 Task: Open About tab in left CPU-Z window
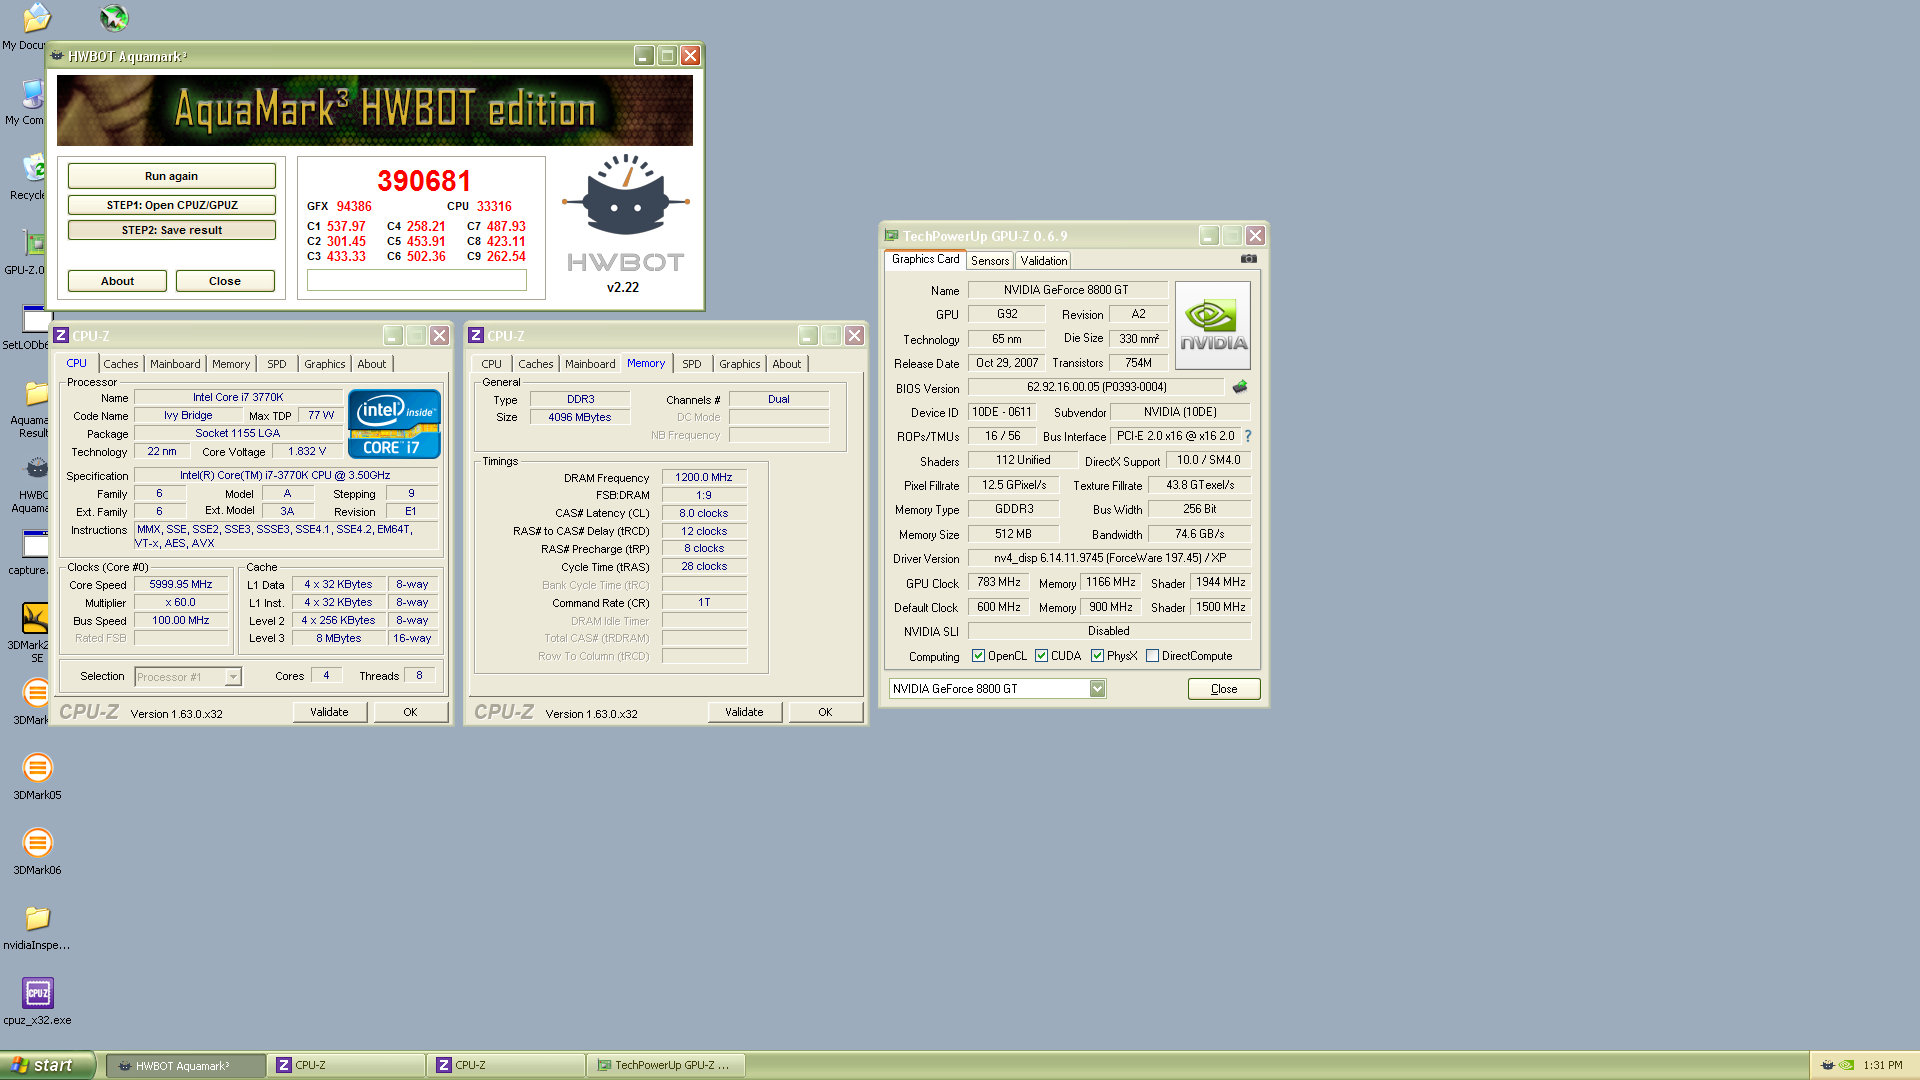pyautogui.click(x=372, y=364)
